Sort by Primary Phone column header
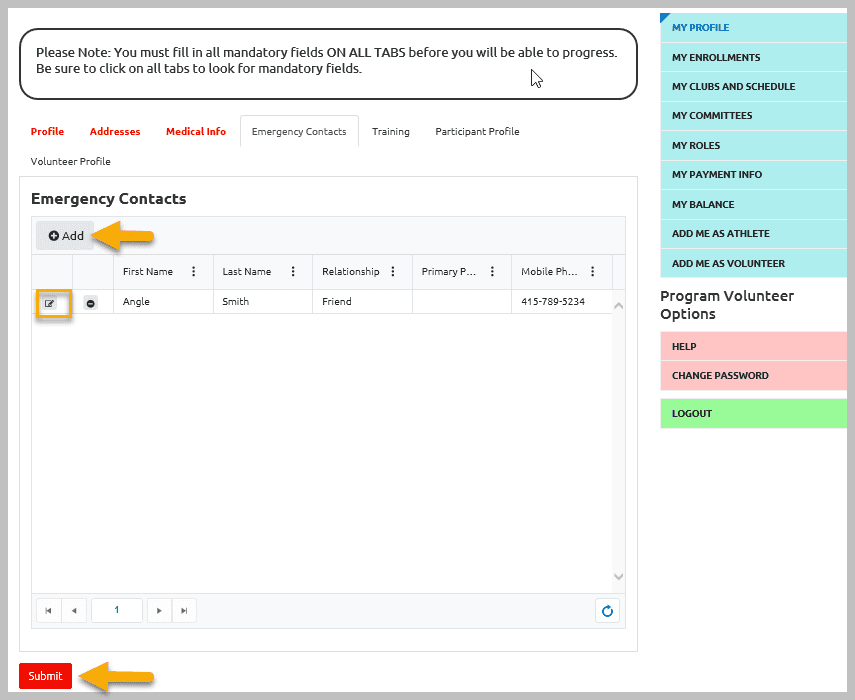Screen dimensions: 855x700 tap(449, 271)
